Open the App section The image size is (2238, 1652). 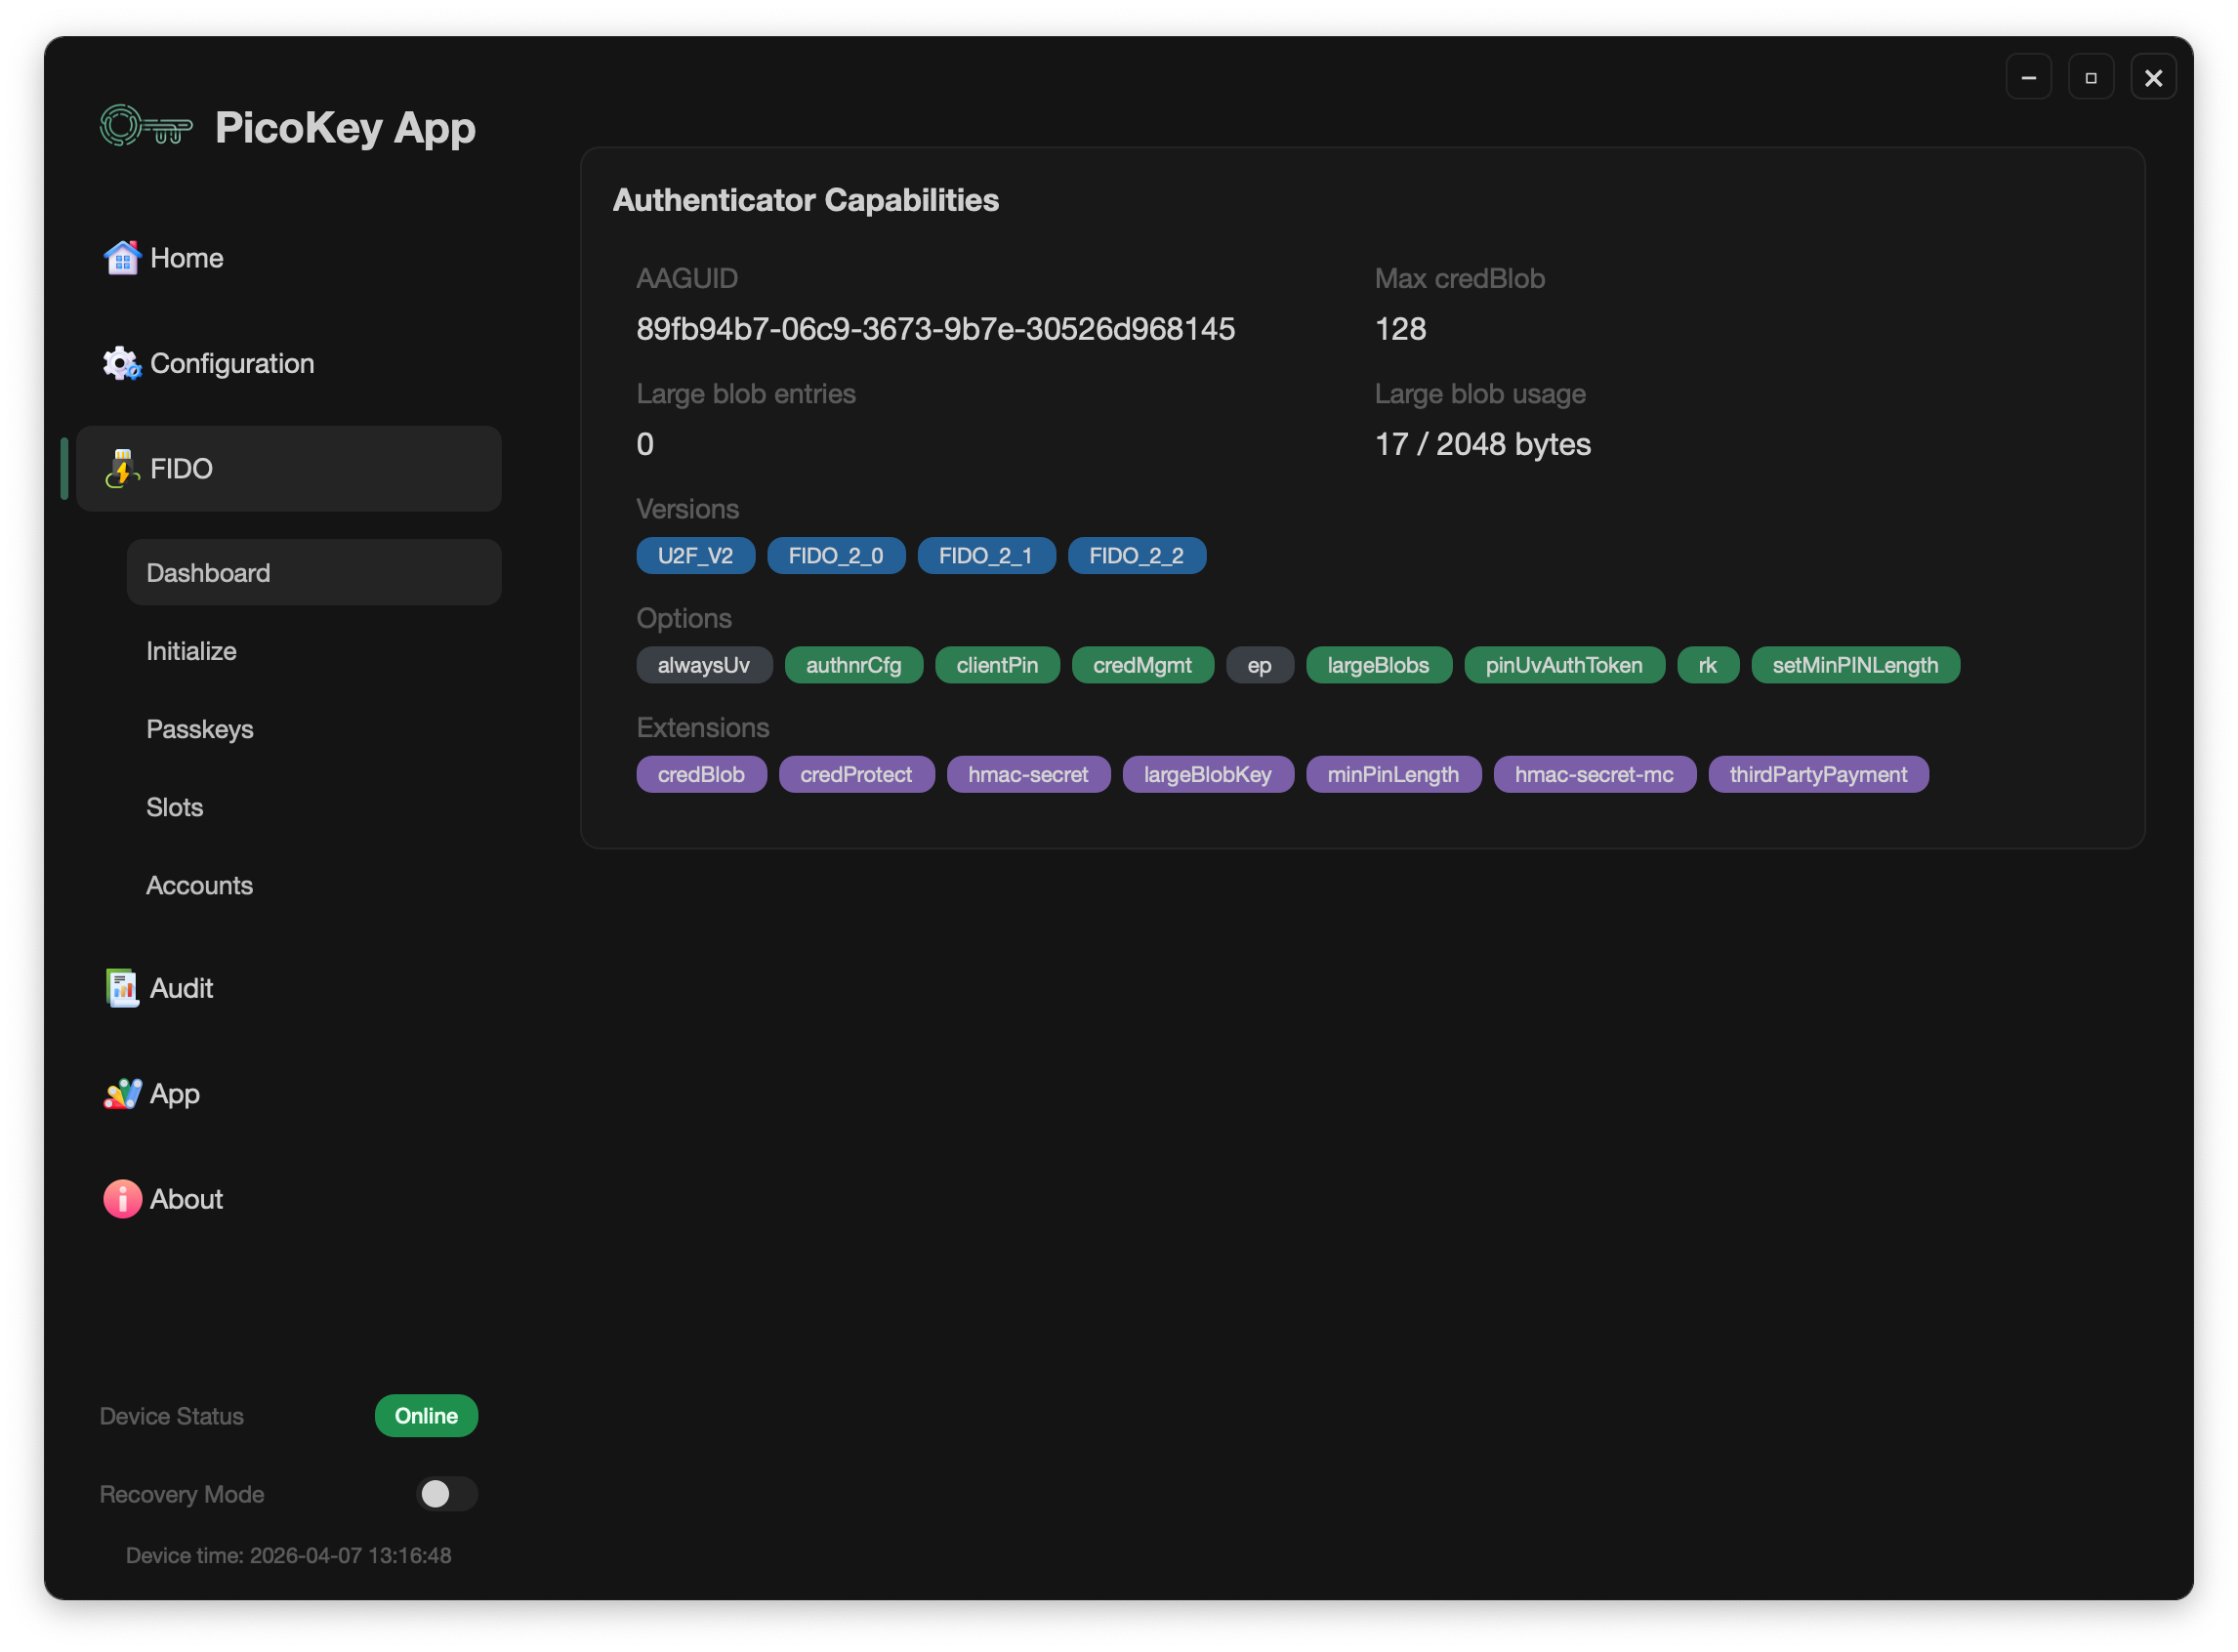point(174,1093)
